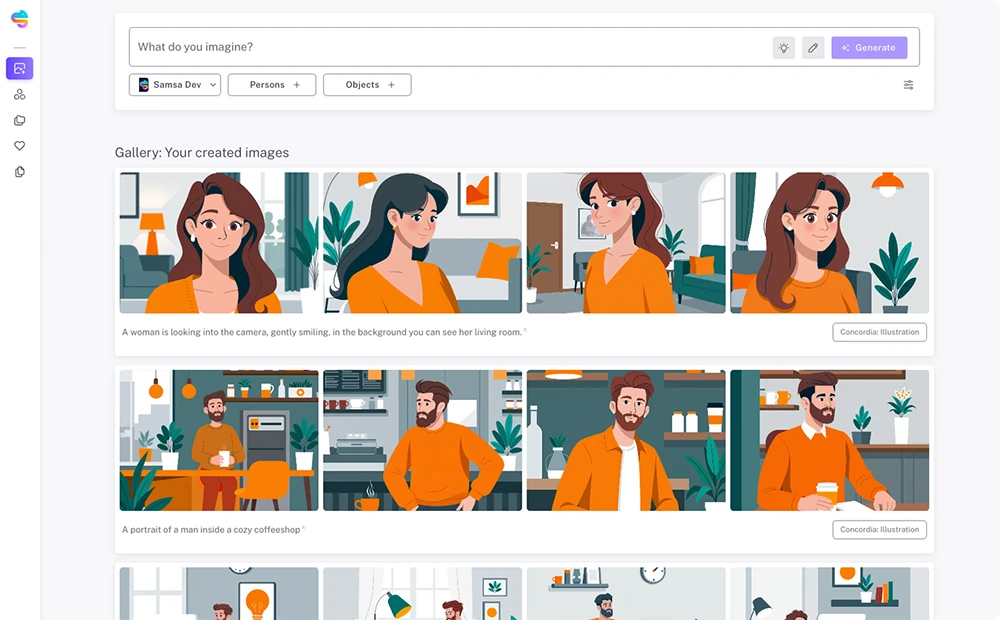Click the 'What do you imagine?' prompt field

point(450,47)
